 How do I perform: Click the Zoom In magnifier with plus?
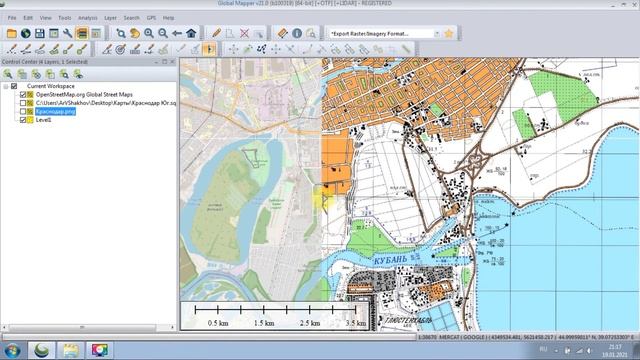click(x=149, y=33)
